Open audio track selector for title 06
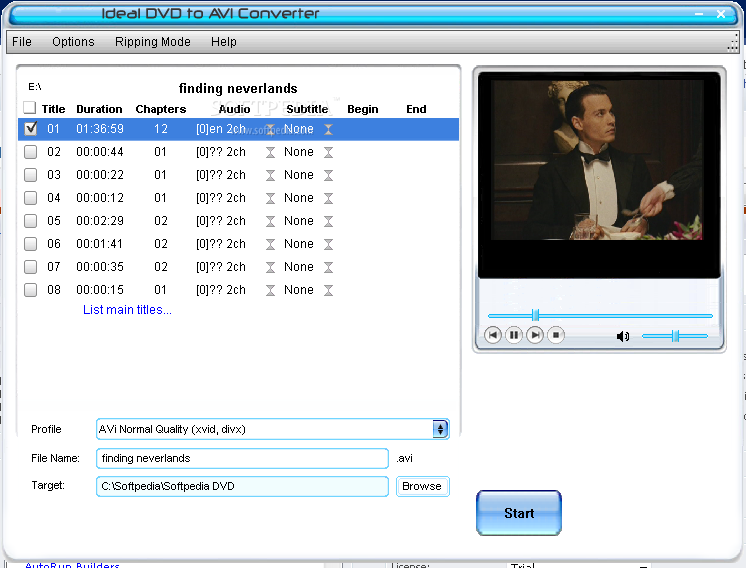This screenshot has width=746, height=568. pyautogui.click(x=270, y=244)
